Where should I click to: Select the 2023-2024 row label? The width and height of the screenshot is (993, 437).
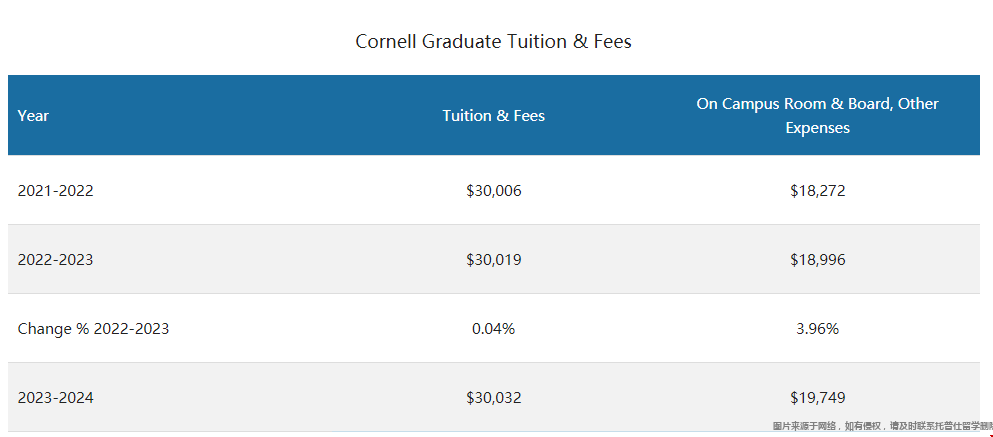point(55,398)
